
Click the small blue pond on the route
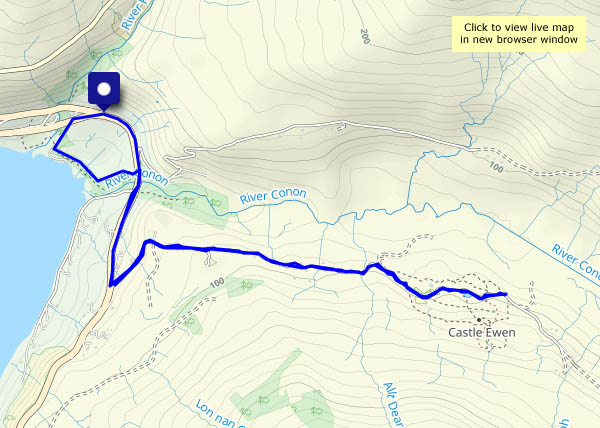pyautogui.click(x=467, y=295)
